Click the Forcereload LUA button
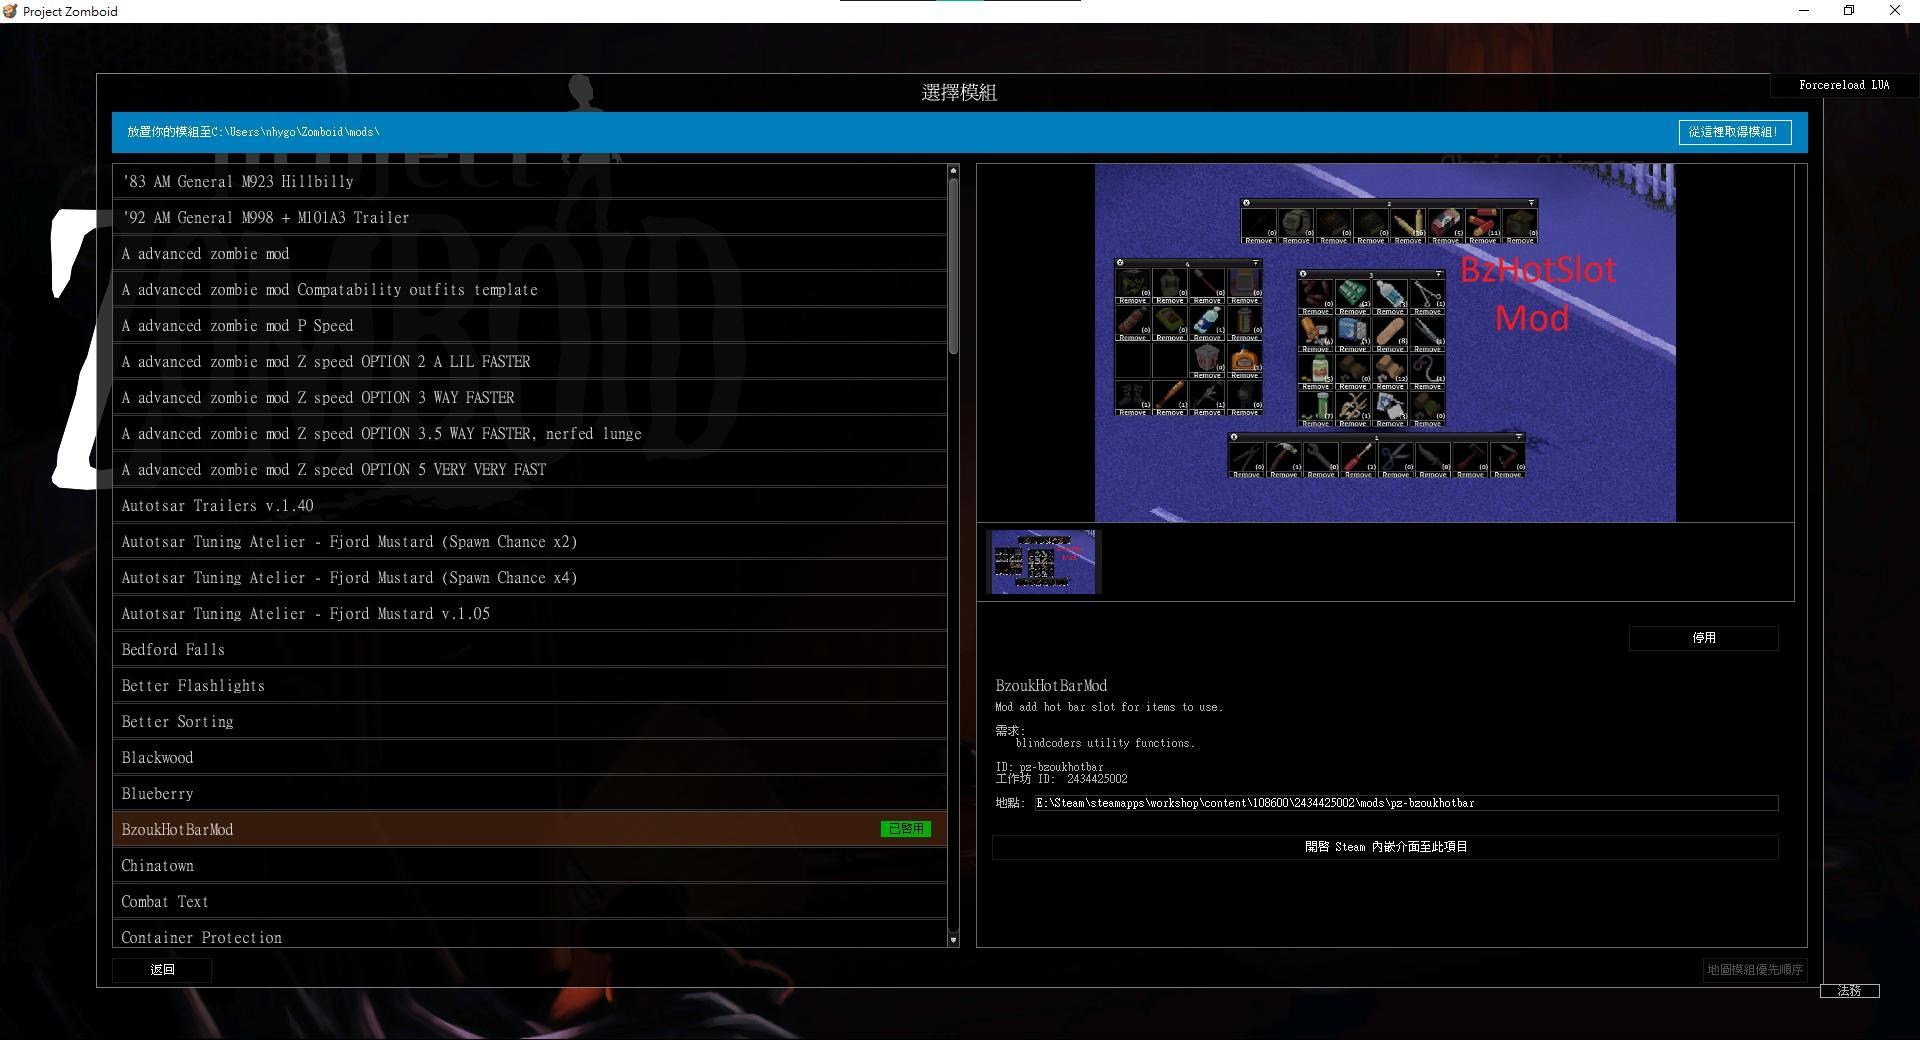 [x=1844, y=85]
